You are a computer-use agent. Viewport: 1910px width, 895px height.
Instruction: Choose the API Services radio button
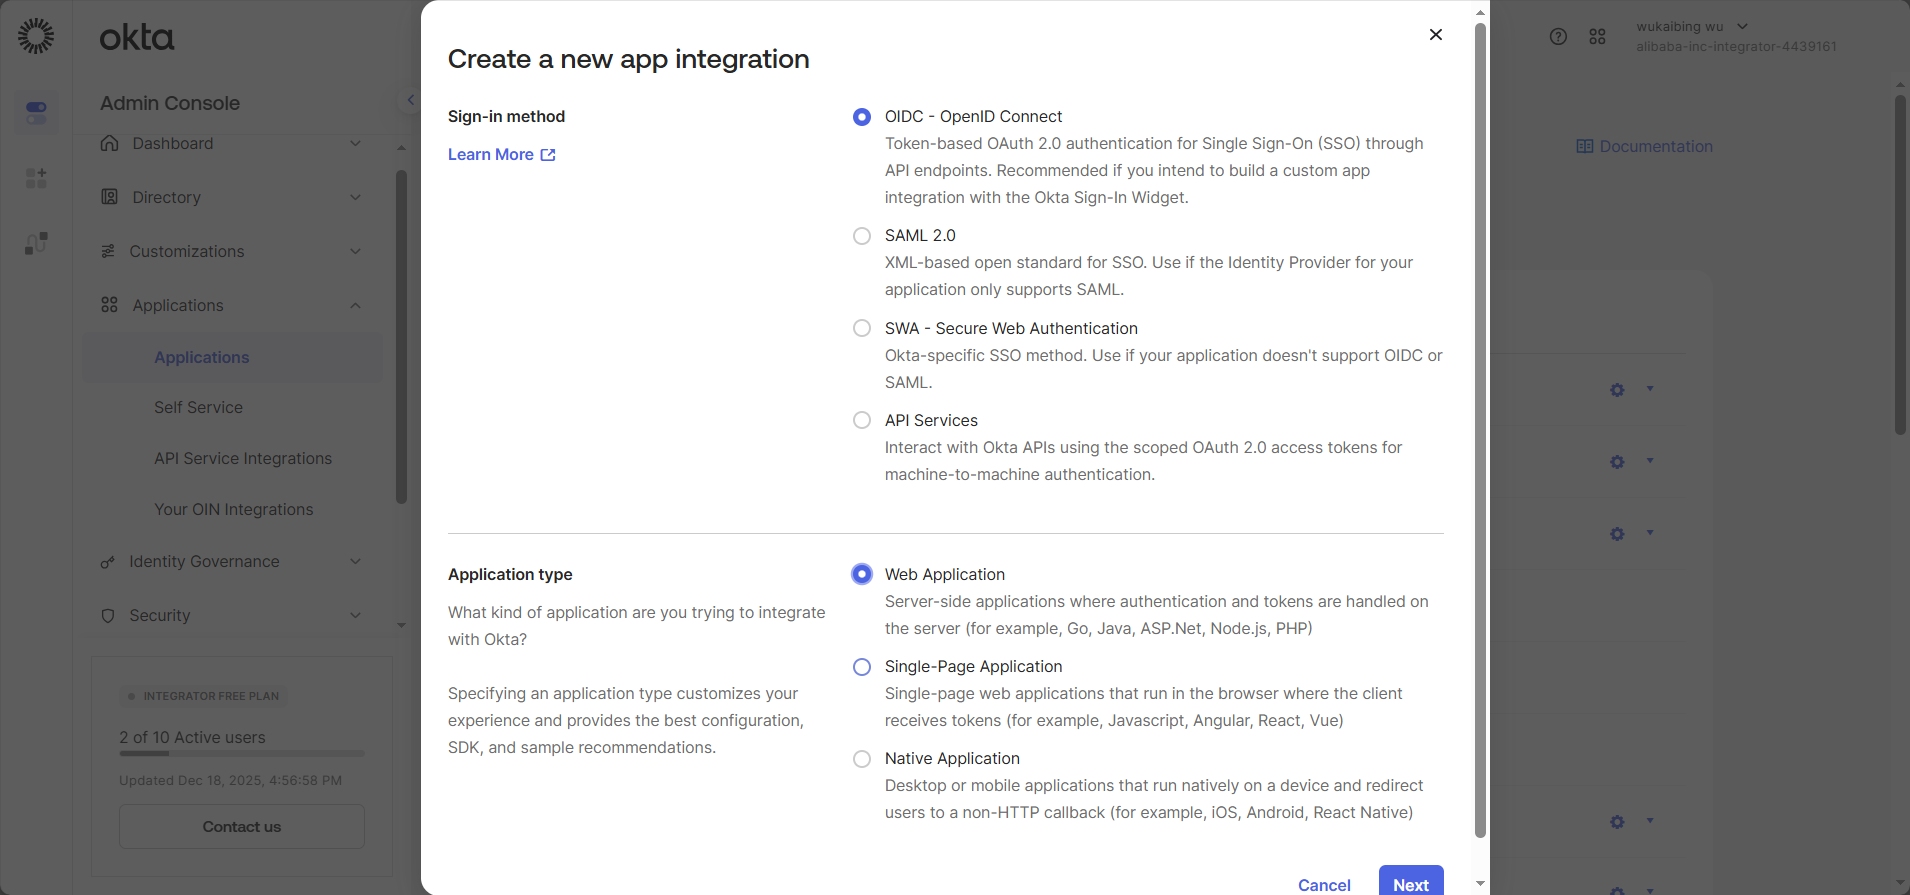pos(862,420)
